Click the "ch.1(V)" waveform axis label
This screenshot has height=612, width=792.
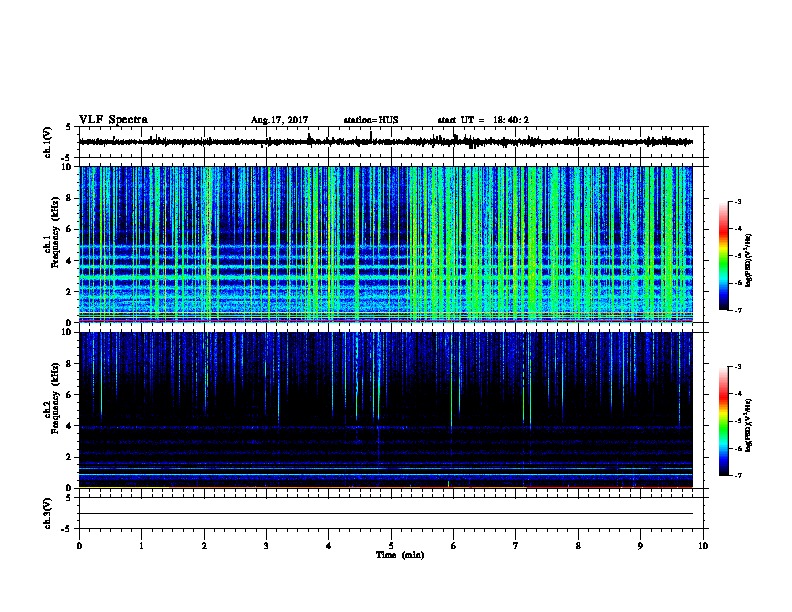pyautogui.click(x=48, y=142)
